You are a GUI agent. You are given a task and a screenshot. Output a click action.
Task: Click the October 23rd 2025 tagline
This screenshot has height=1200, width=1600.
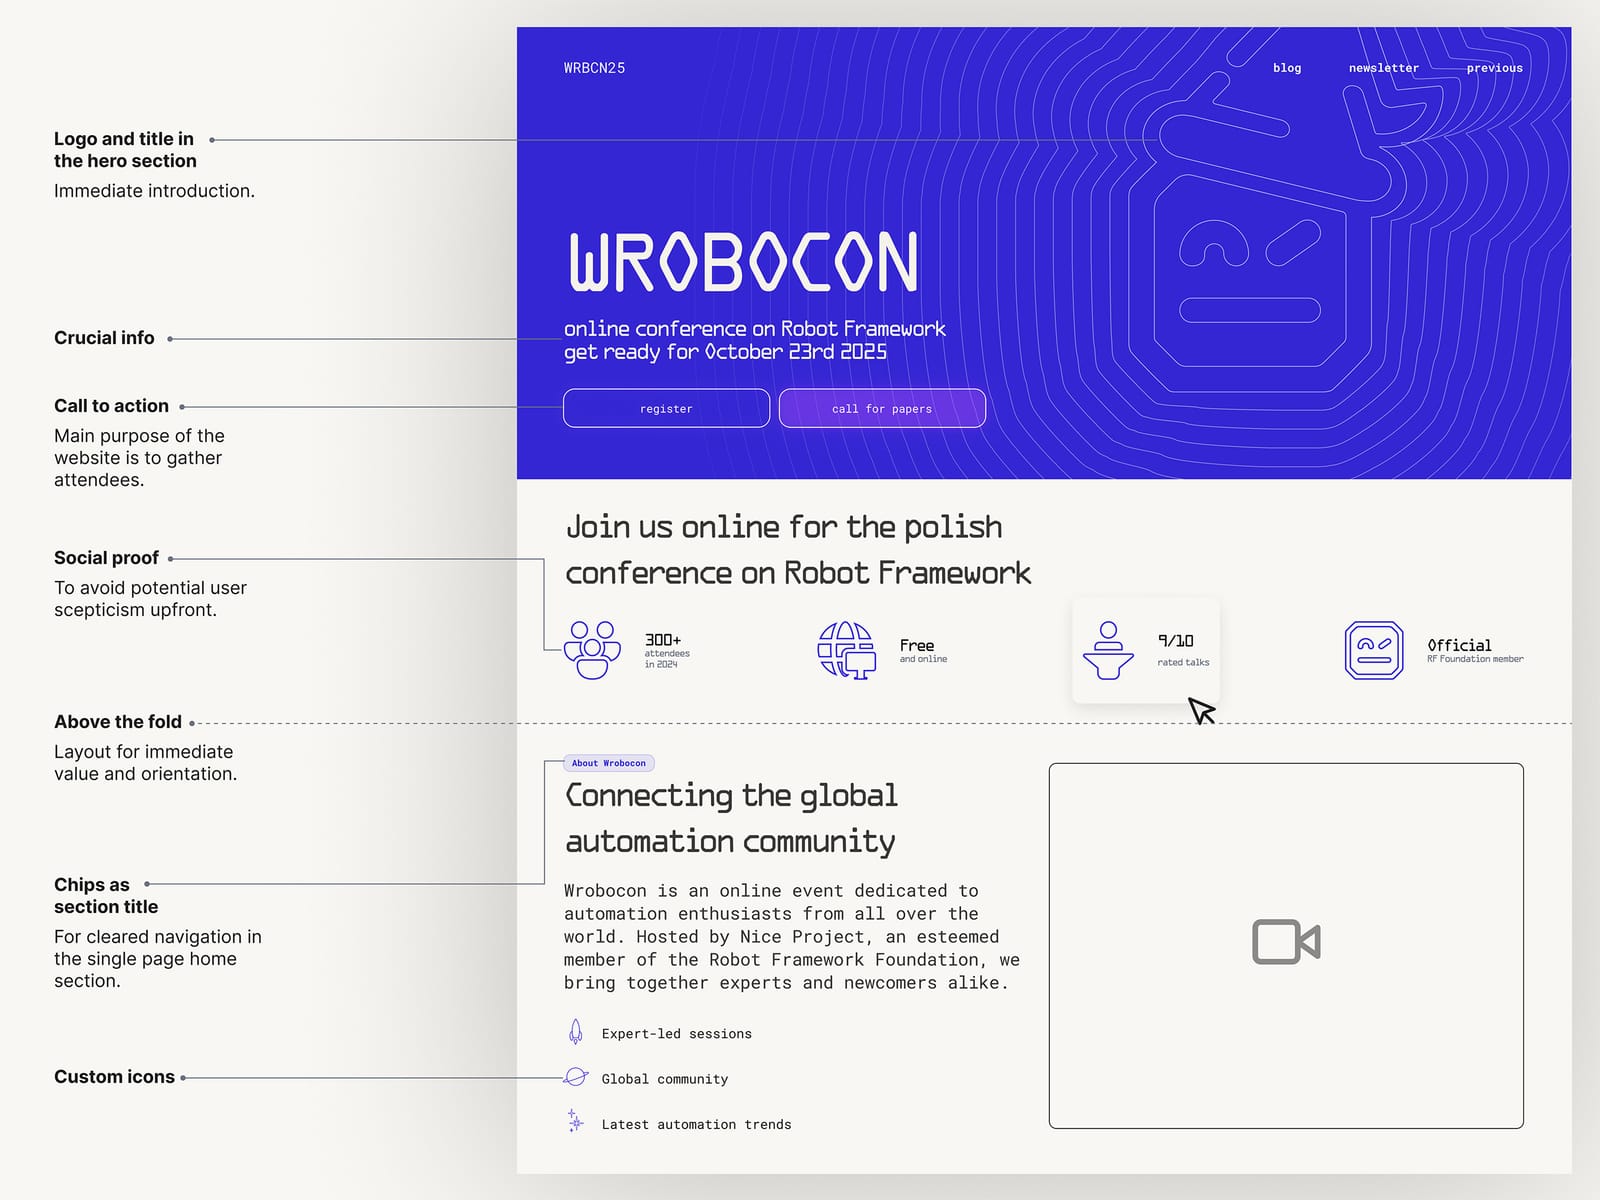pos(725,352)
